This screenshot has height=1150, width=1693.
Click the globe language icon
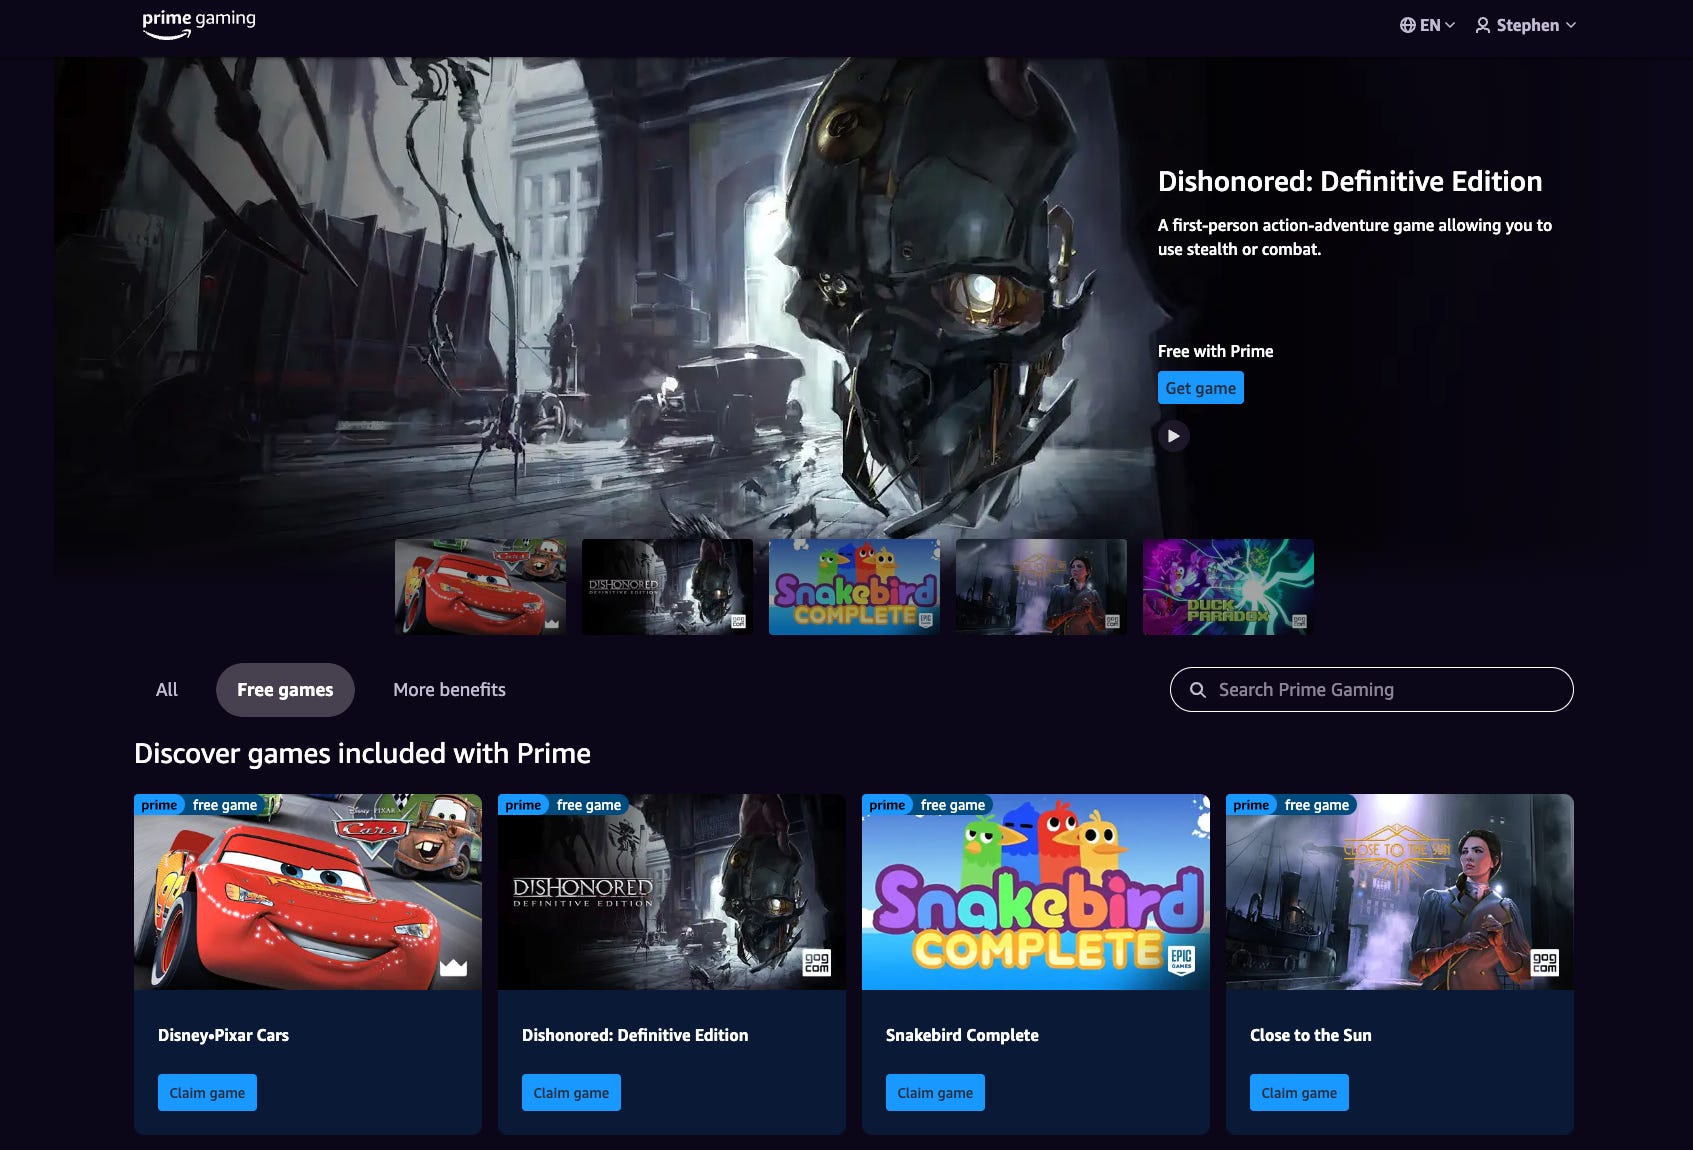point(1407,25)
